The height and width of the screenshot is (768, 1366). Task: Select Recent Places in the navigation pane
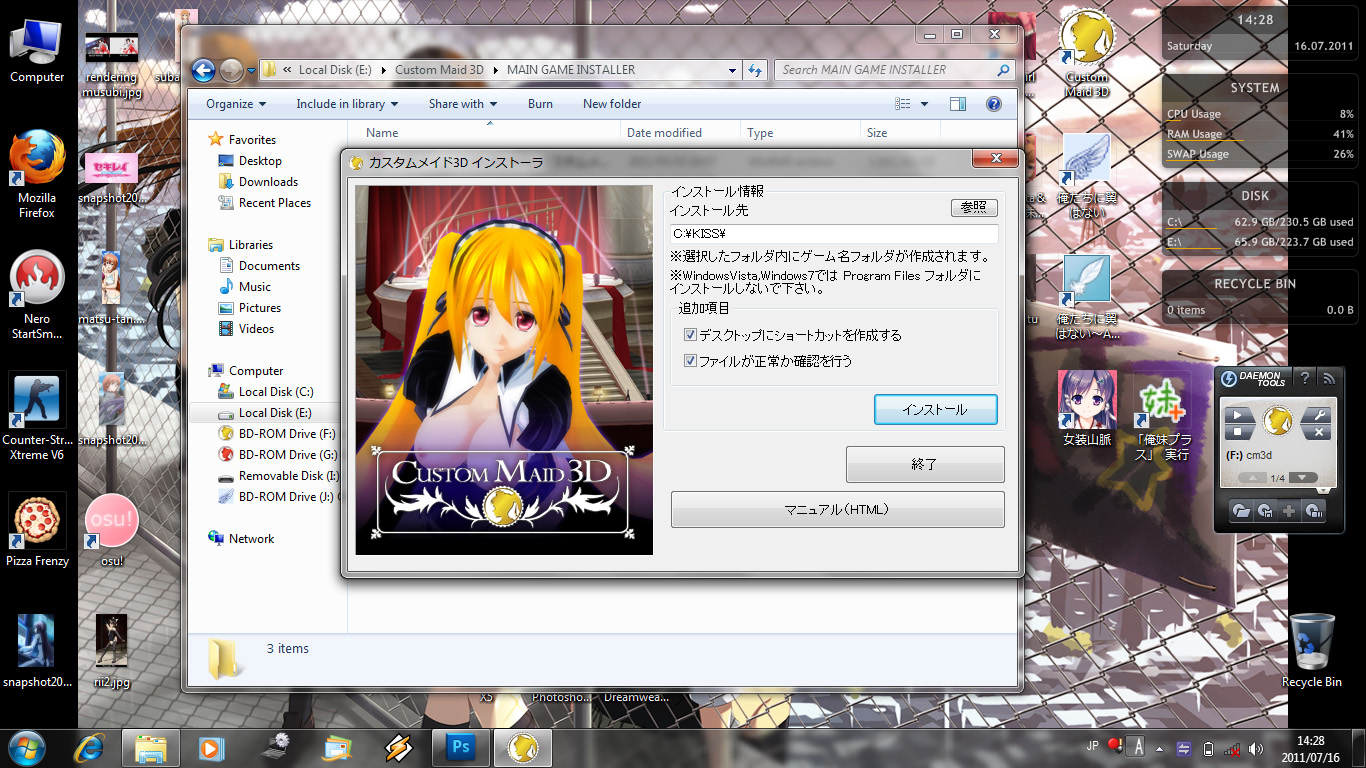coord(264,203)
